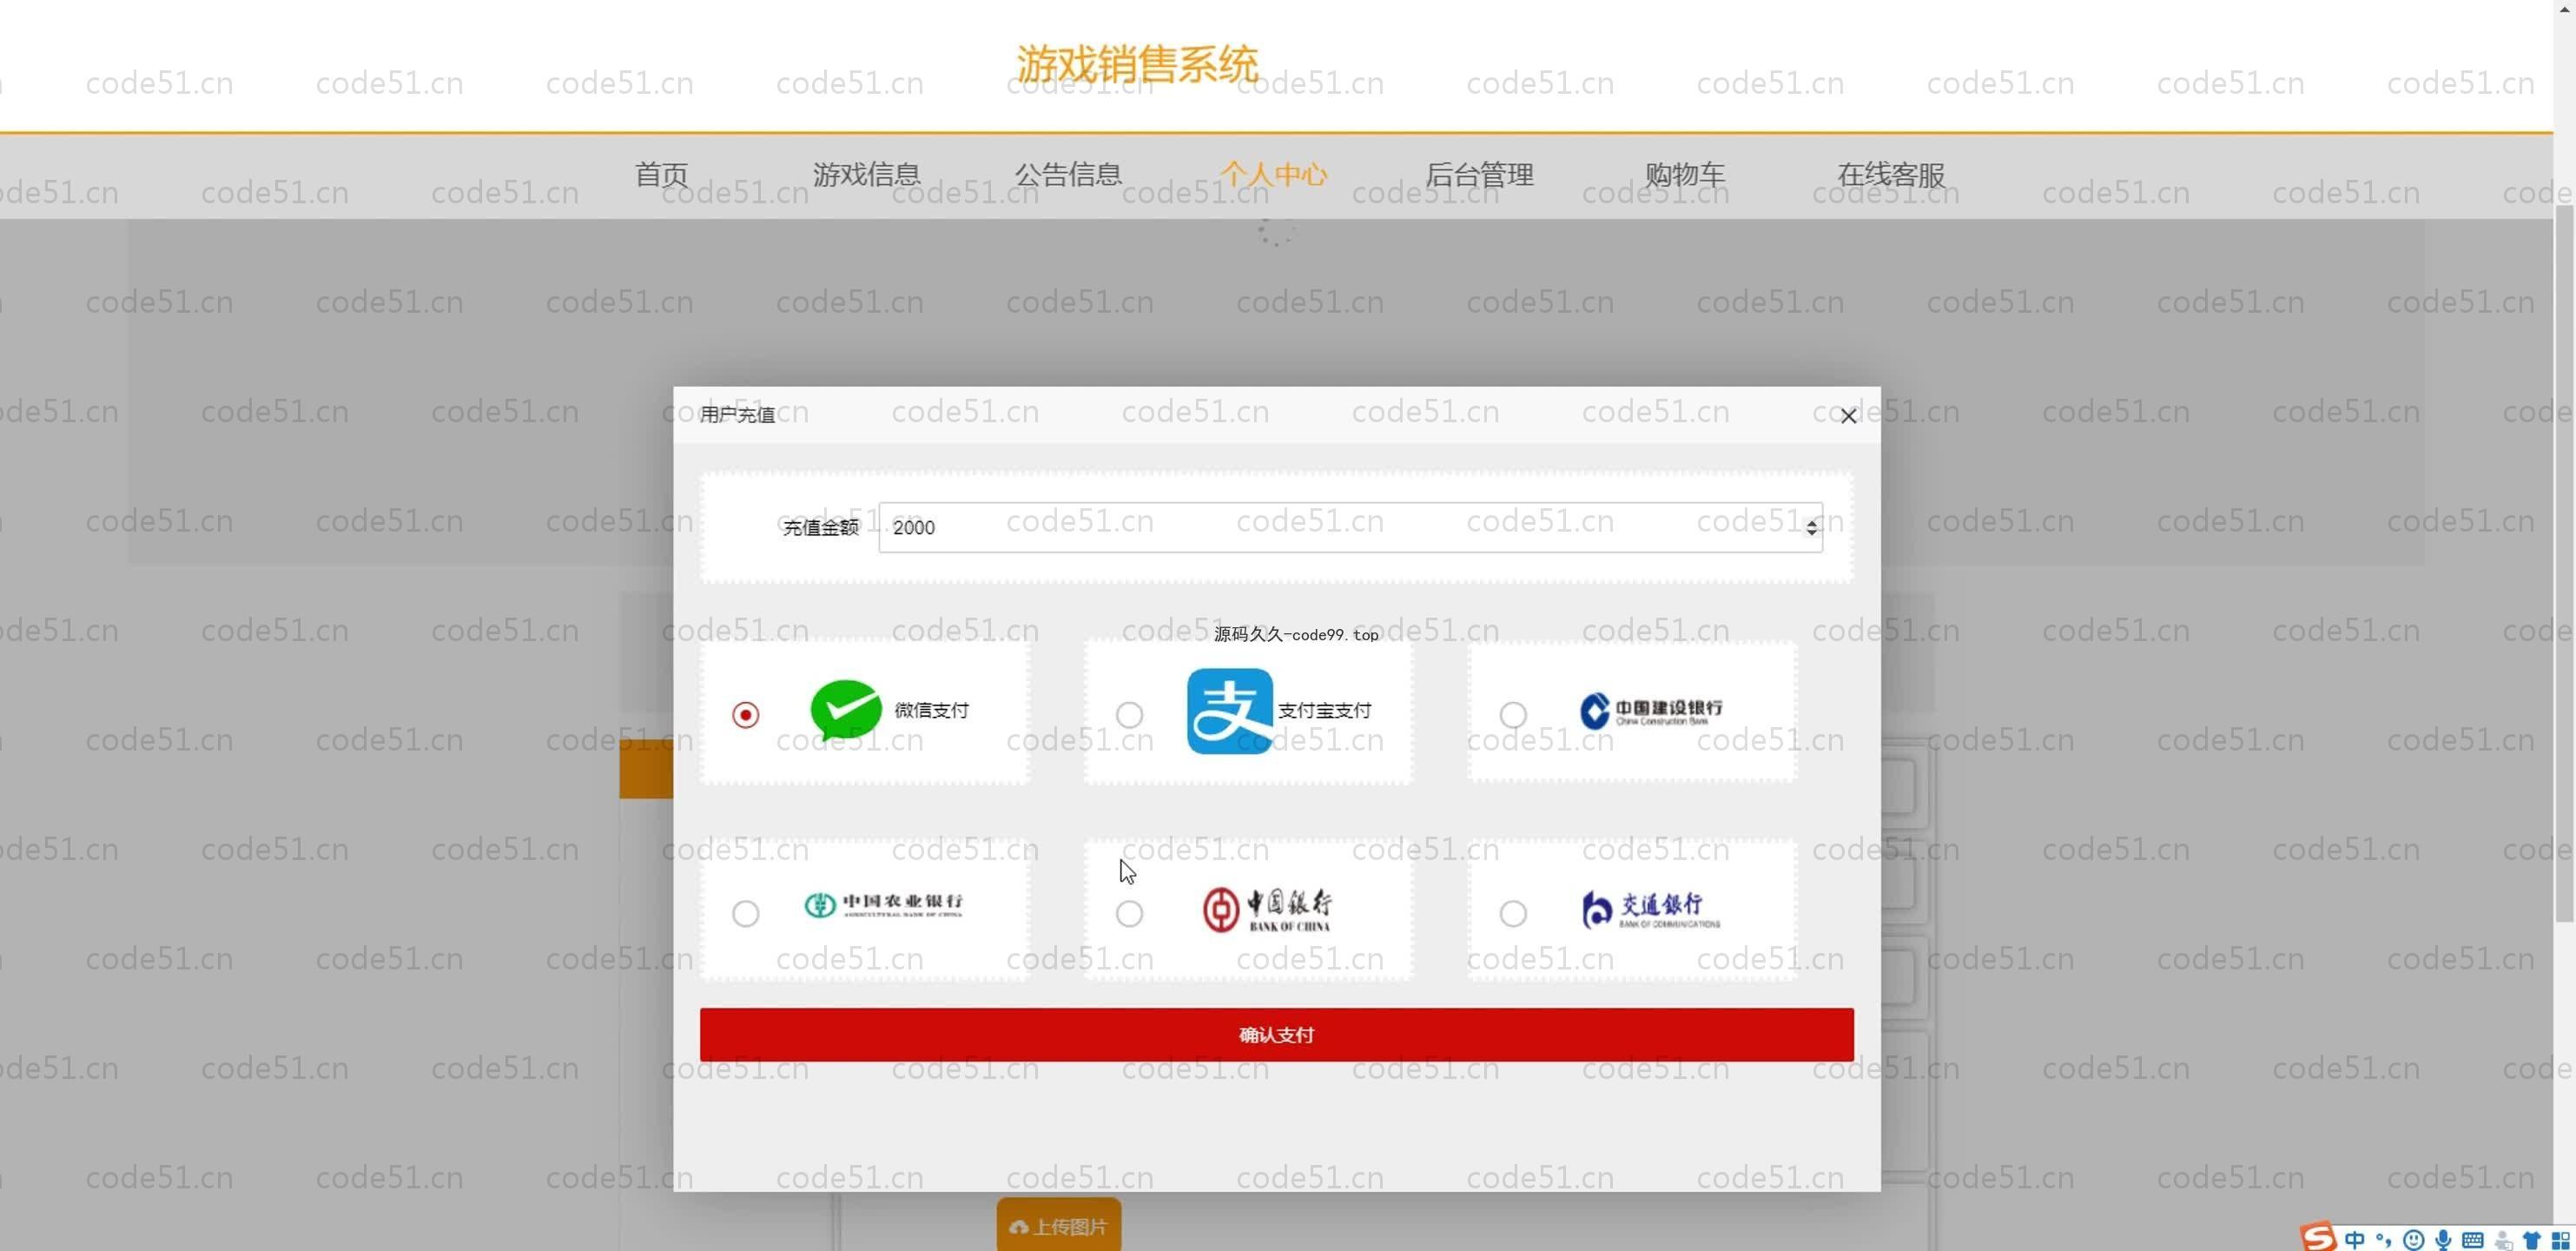
Task: Click the page vertical scrollbar thumb
Action: [2564, 563]
